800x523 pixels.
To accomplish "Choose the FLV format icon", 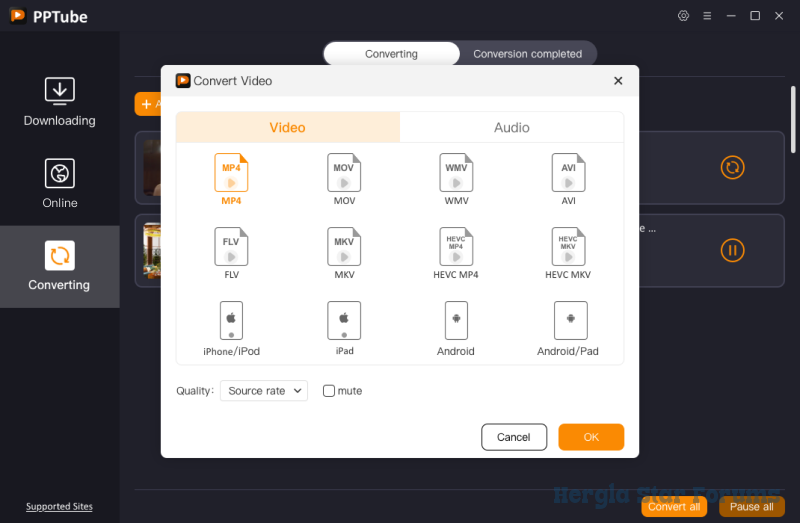I will coord(231,247).
